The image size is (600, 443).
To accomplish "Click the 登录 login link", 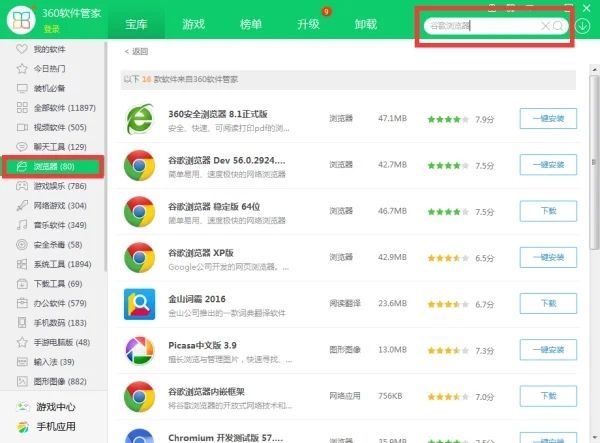I will click(x=51, y=29).
